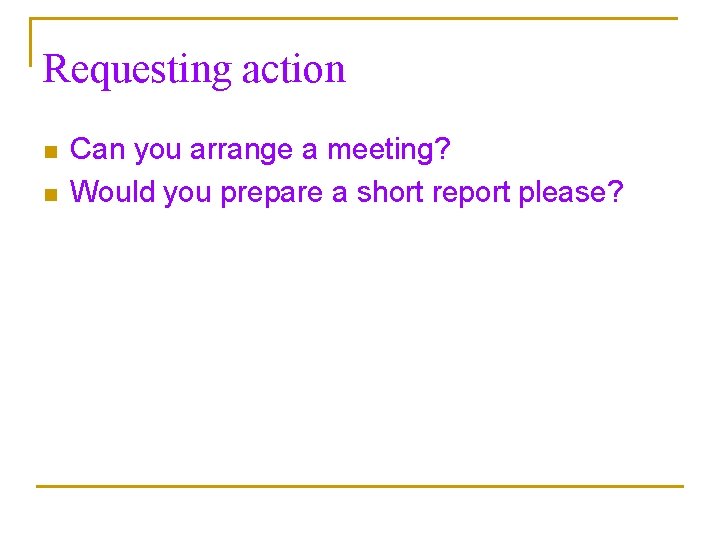This screenshot has width=720, height=540.
Task: Click the word 'Can' in the first bullet
Action: (x=97, y=149)
